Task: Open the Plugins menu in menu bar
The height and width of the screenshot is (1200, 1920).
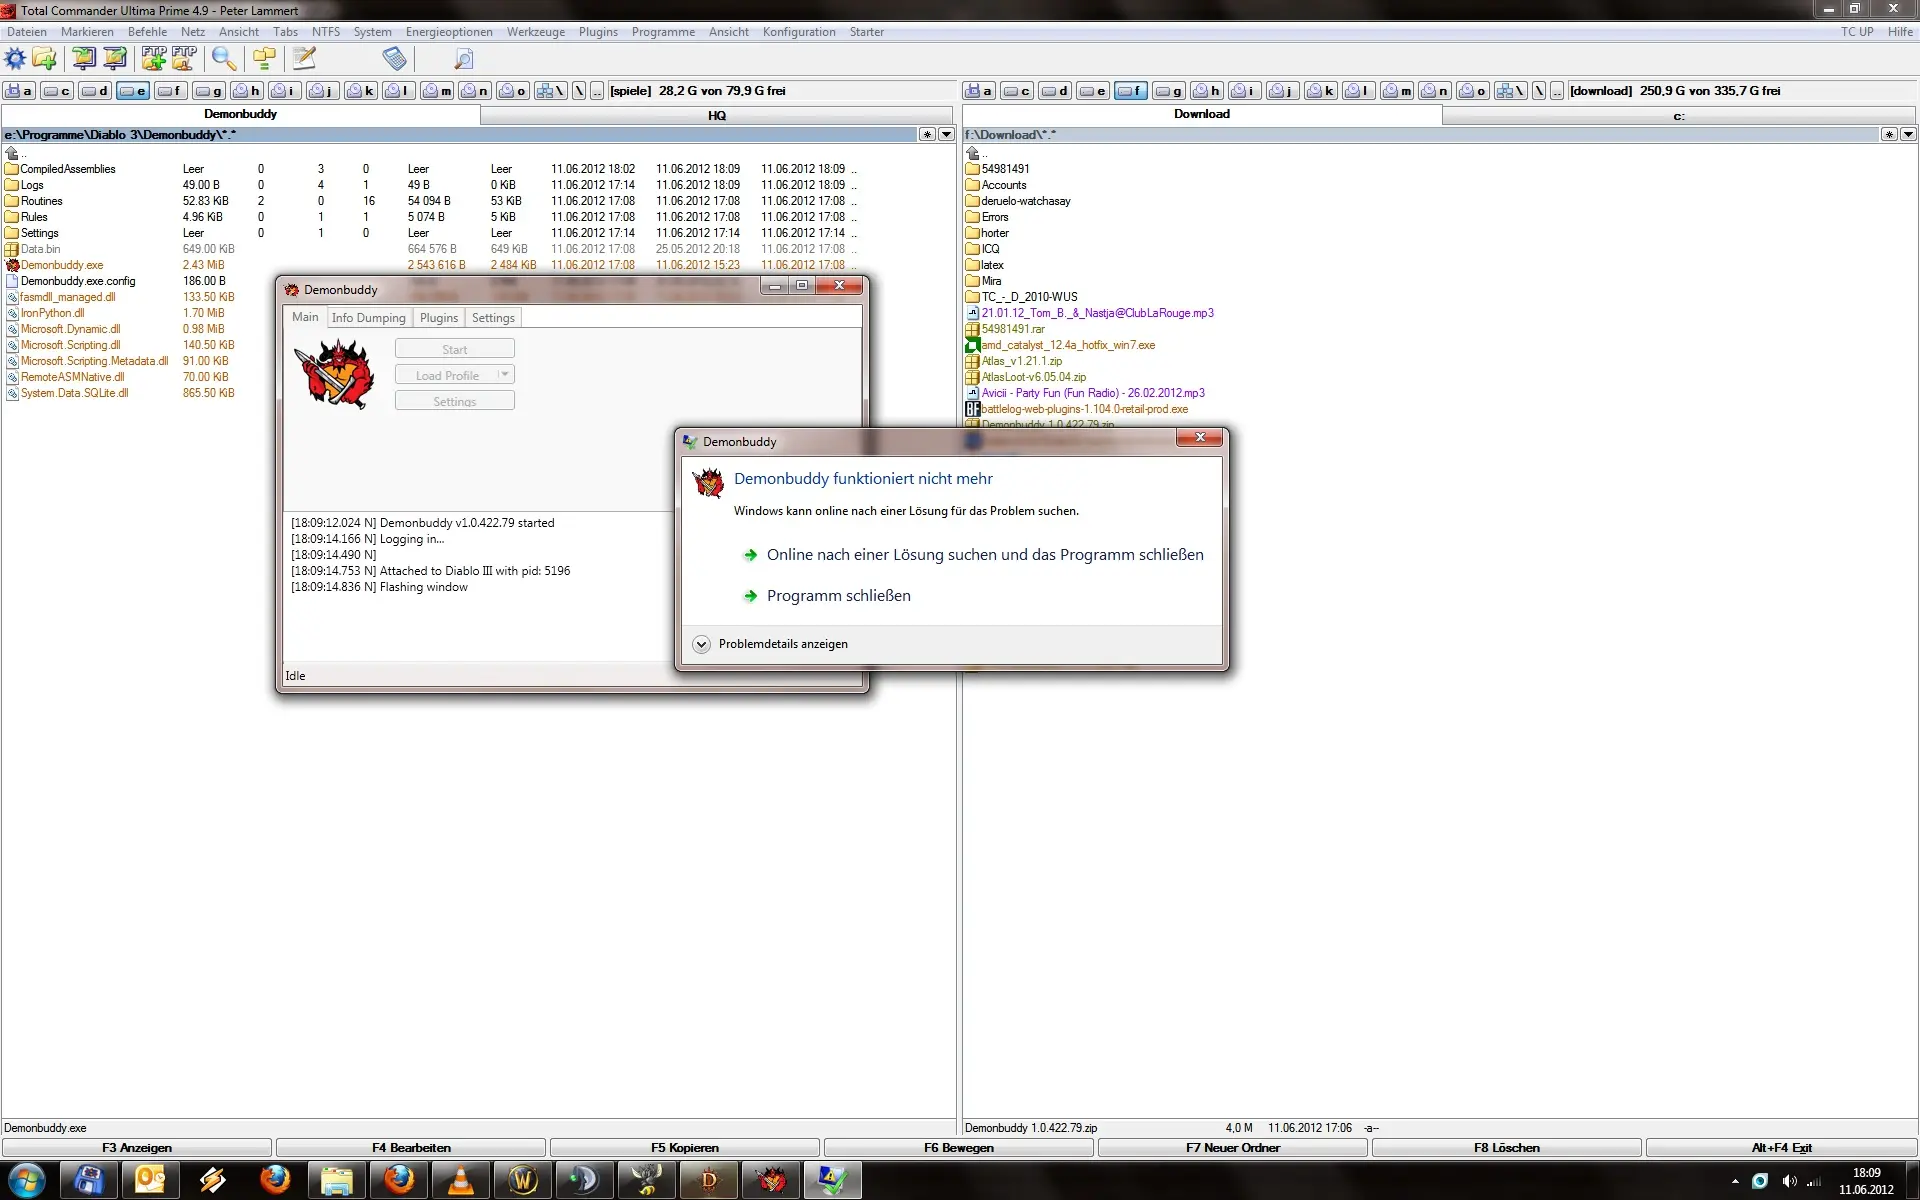Action: coord(598,32)
